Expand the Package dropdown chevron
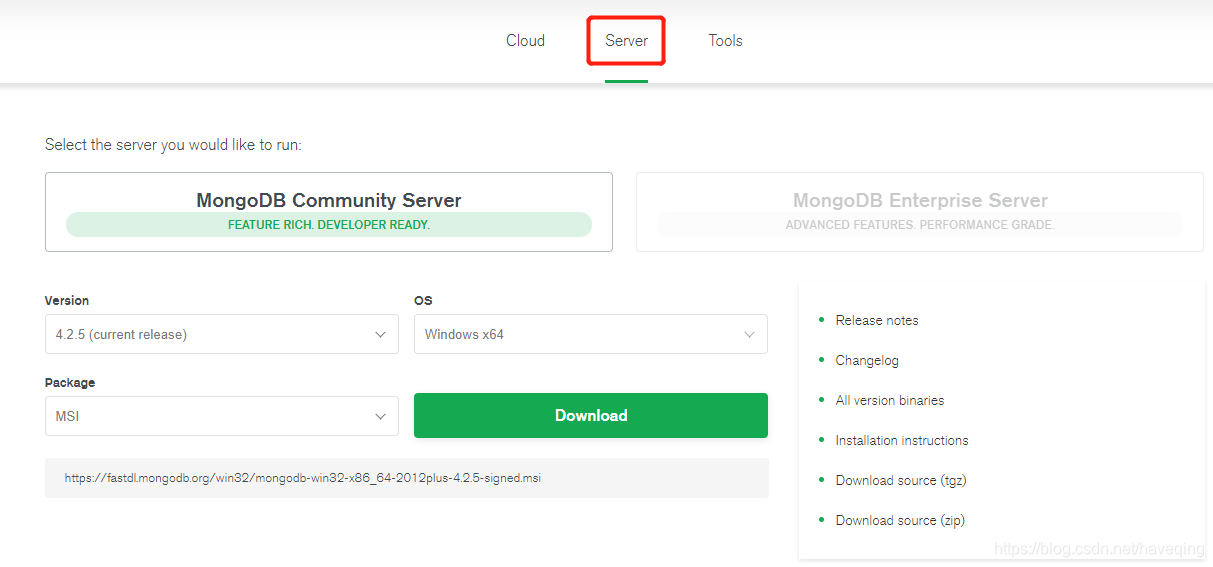Screen dimensions: 1213x567 380,417
